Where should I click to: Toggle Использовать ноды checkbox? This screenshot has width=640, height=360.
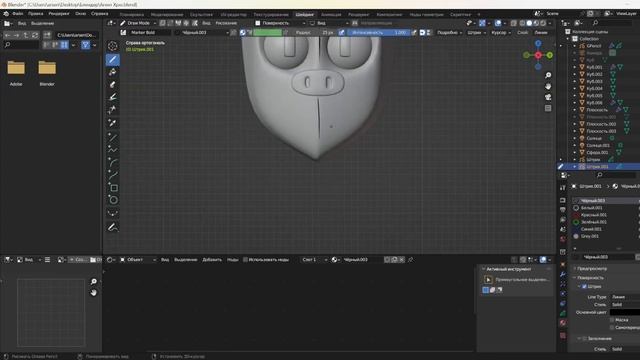pyautogui.click(x=245, y=260)
